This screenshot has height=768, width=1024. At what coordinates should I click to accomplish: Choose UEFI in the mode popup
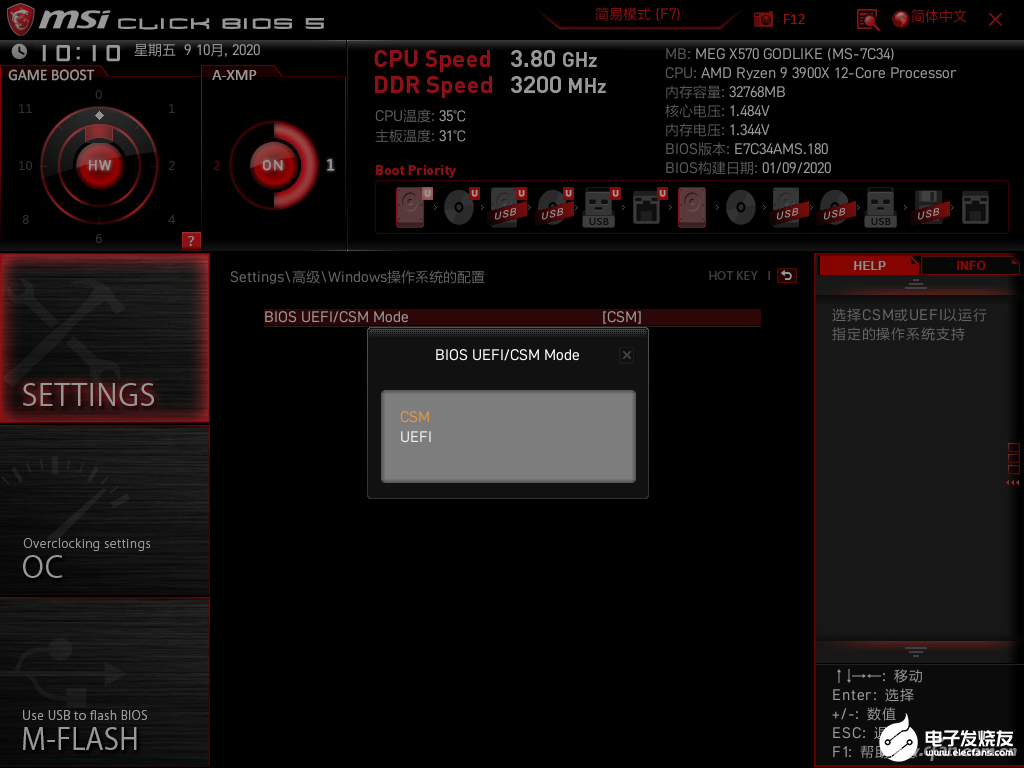tap(415, 437)
